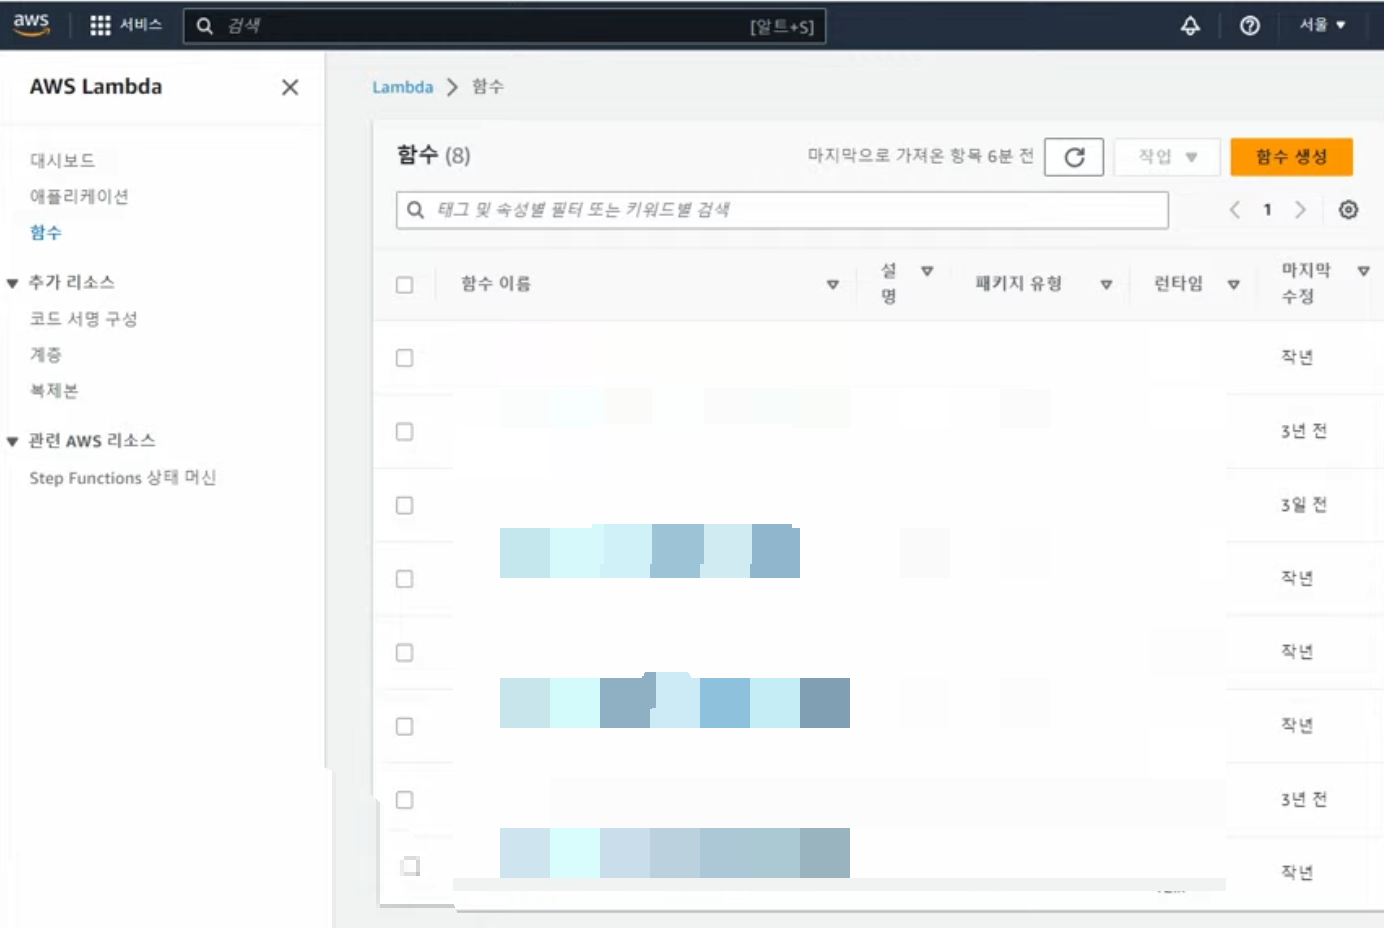Open 복제본 in sidebar
The image size is (1384, 928).
point(54,391)
